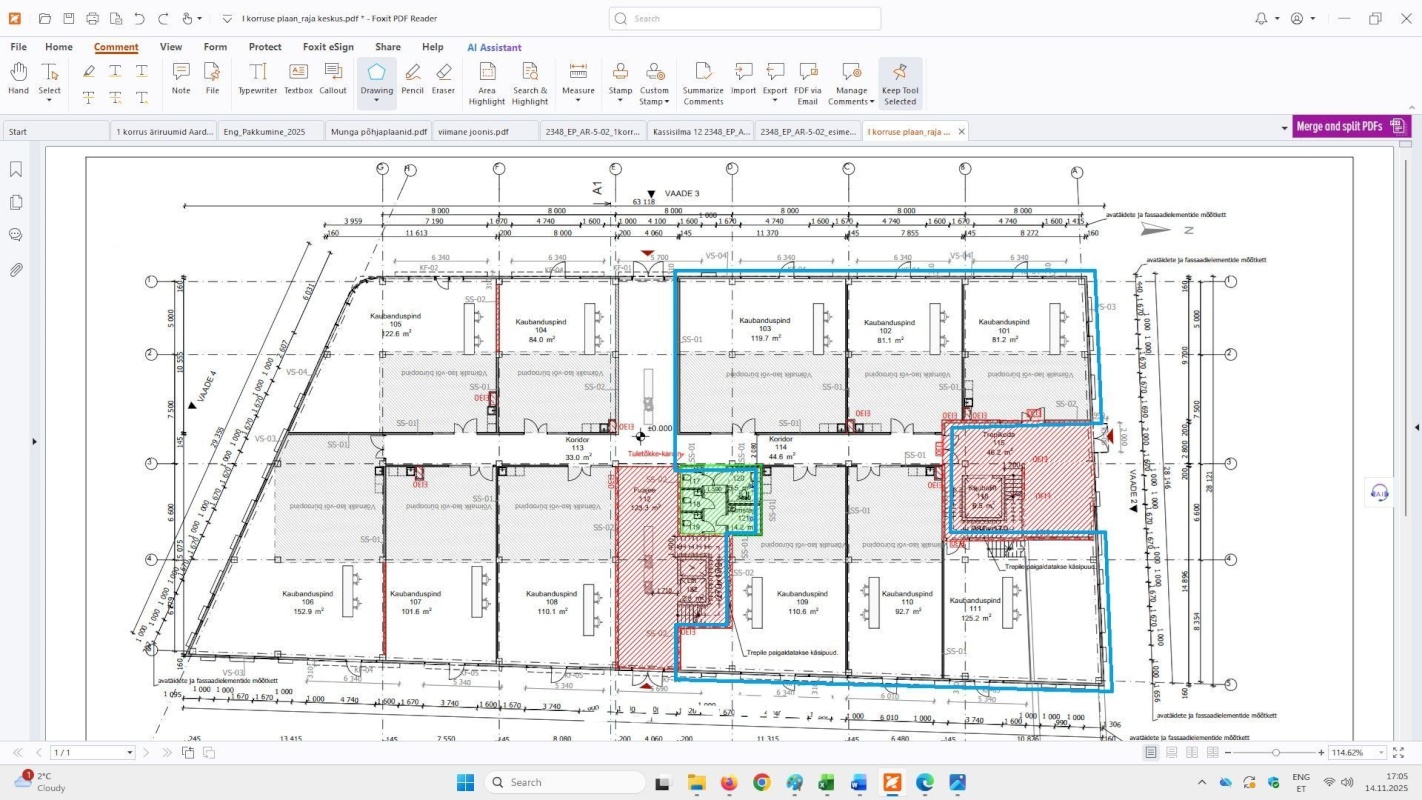Choose the Callout comment tool

point(333,78)
